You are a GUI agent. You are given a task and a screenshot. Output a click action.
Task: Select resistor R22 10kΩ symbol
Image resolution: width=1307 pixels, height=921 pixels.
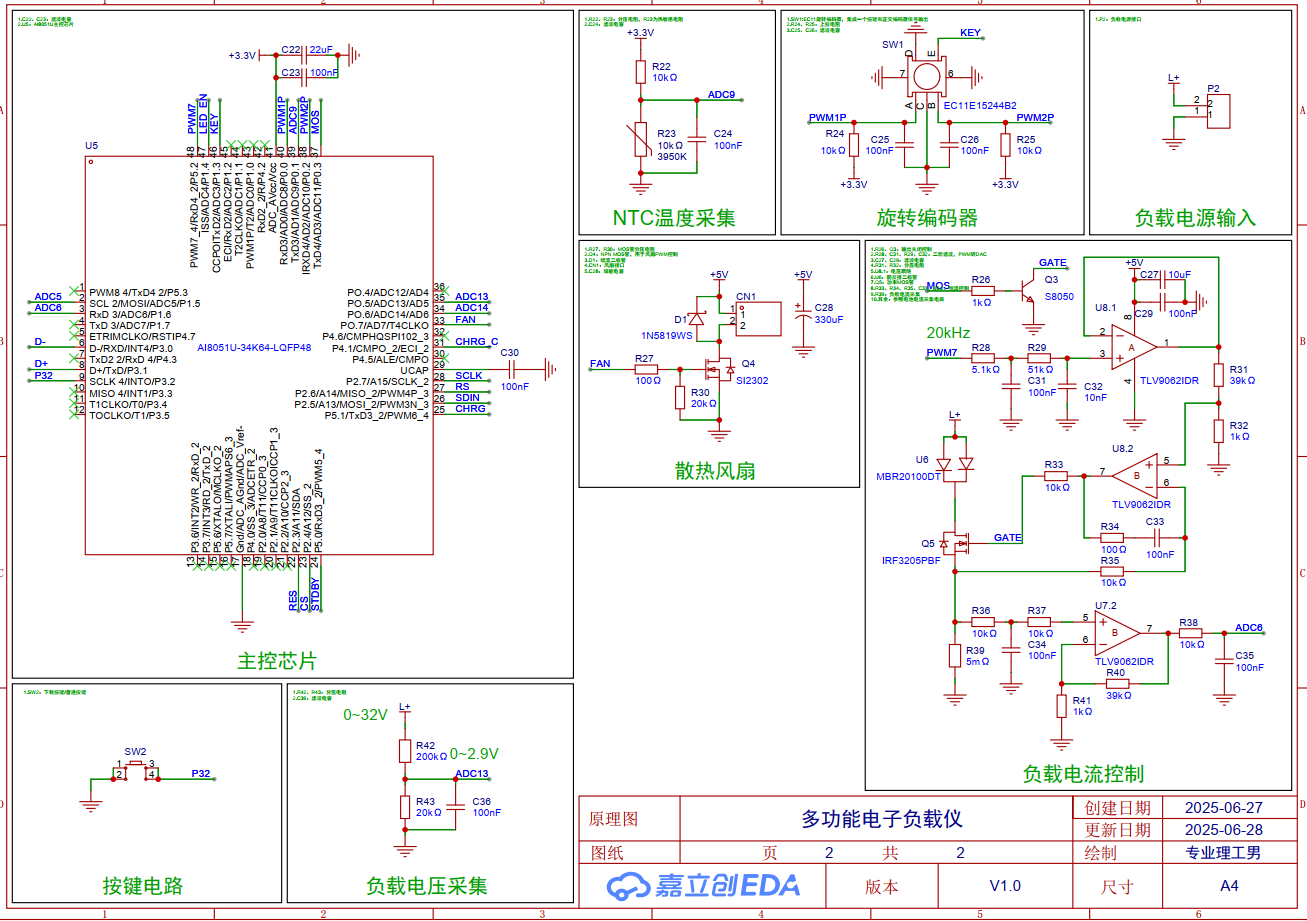[x=641, y=71]
